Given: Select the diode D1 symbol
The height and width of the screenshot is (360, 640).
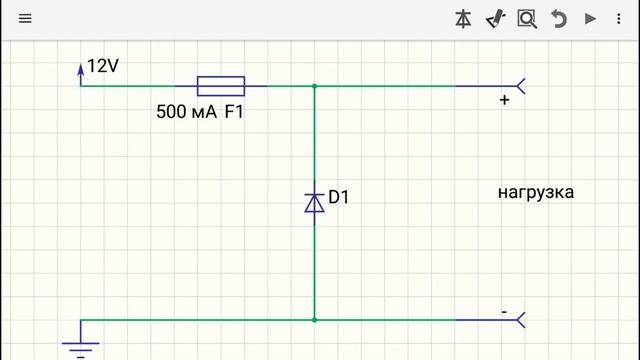Looking at the screenshot, I should 314,203.
